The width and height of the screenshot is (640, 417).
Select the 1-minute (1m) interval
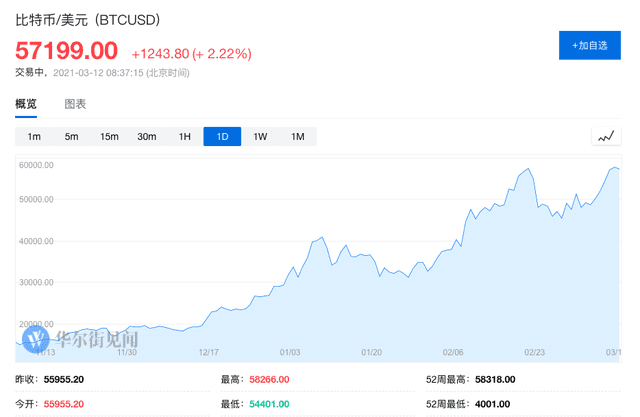tap(34, 136)
